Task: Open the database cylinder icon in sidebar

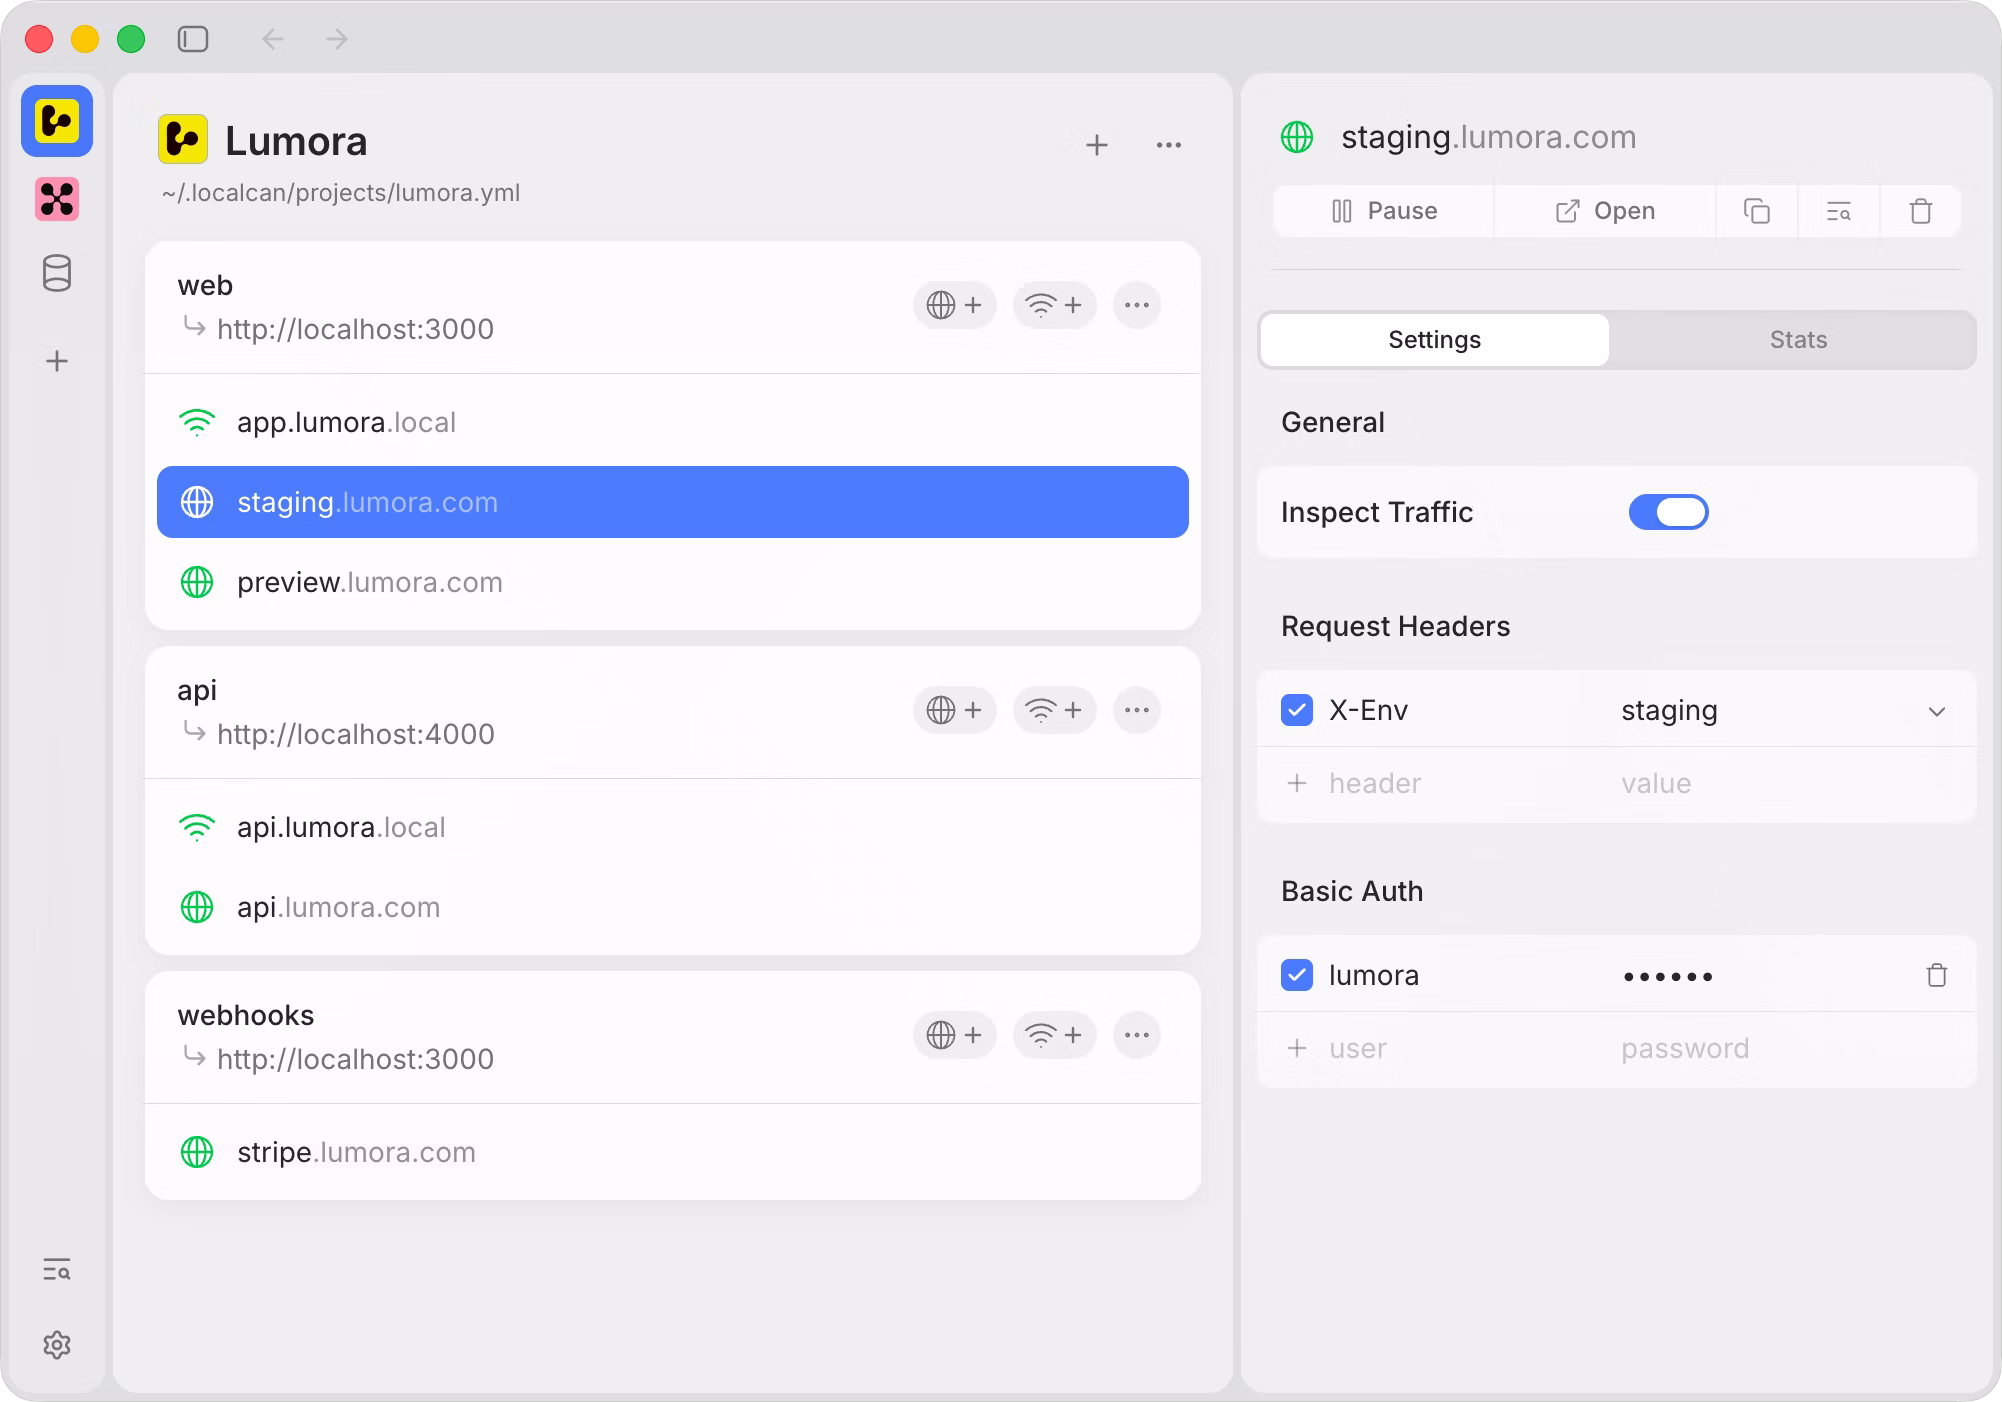Action: pos(57,273)
